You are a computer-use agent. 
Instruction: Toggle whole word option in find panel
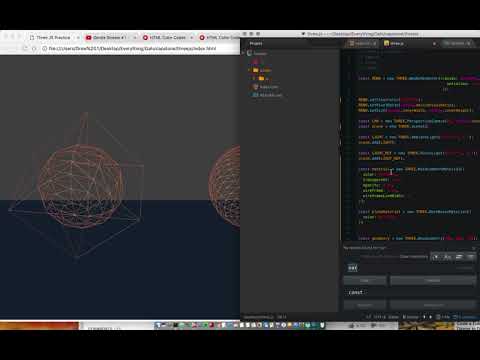(x=471, y=257)
